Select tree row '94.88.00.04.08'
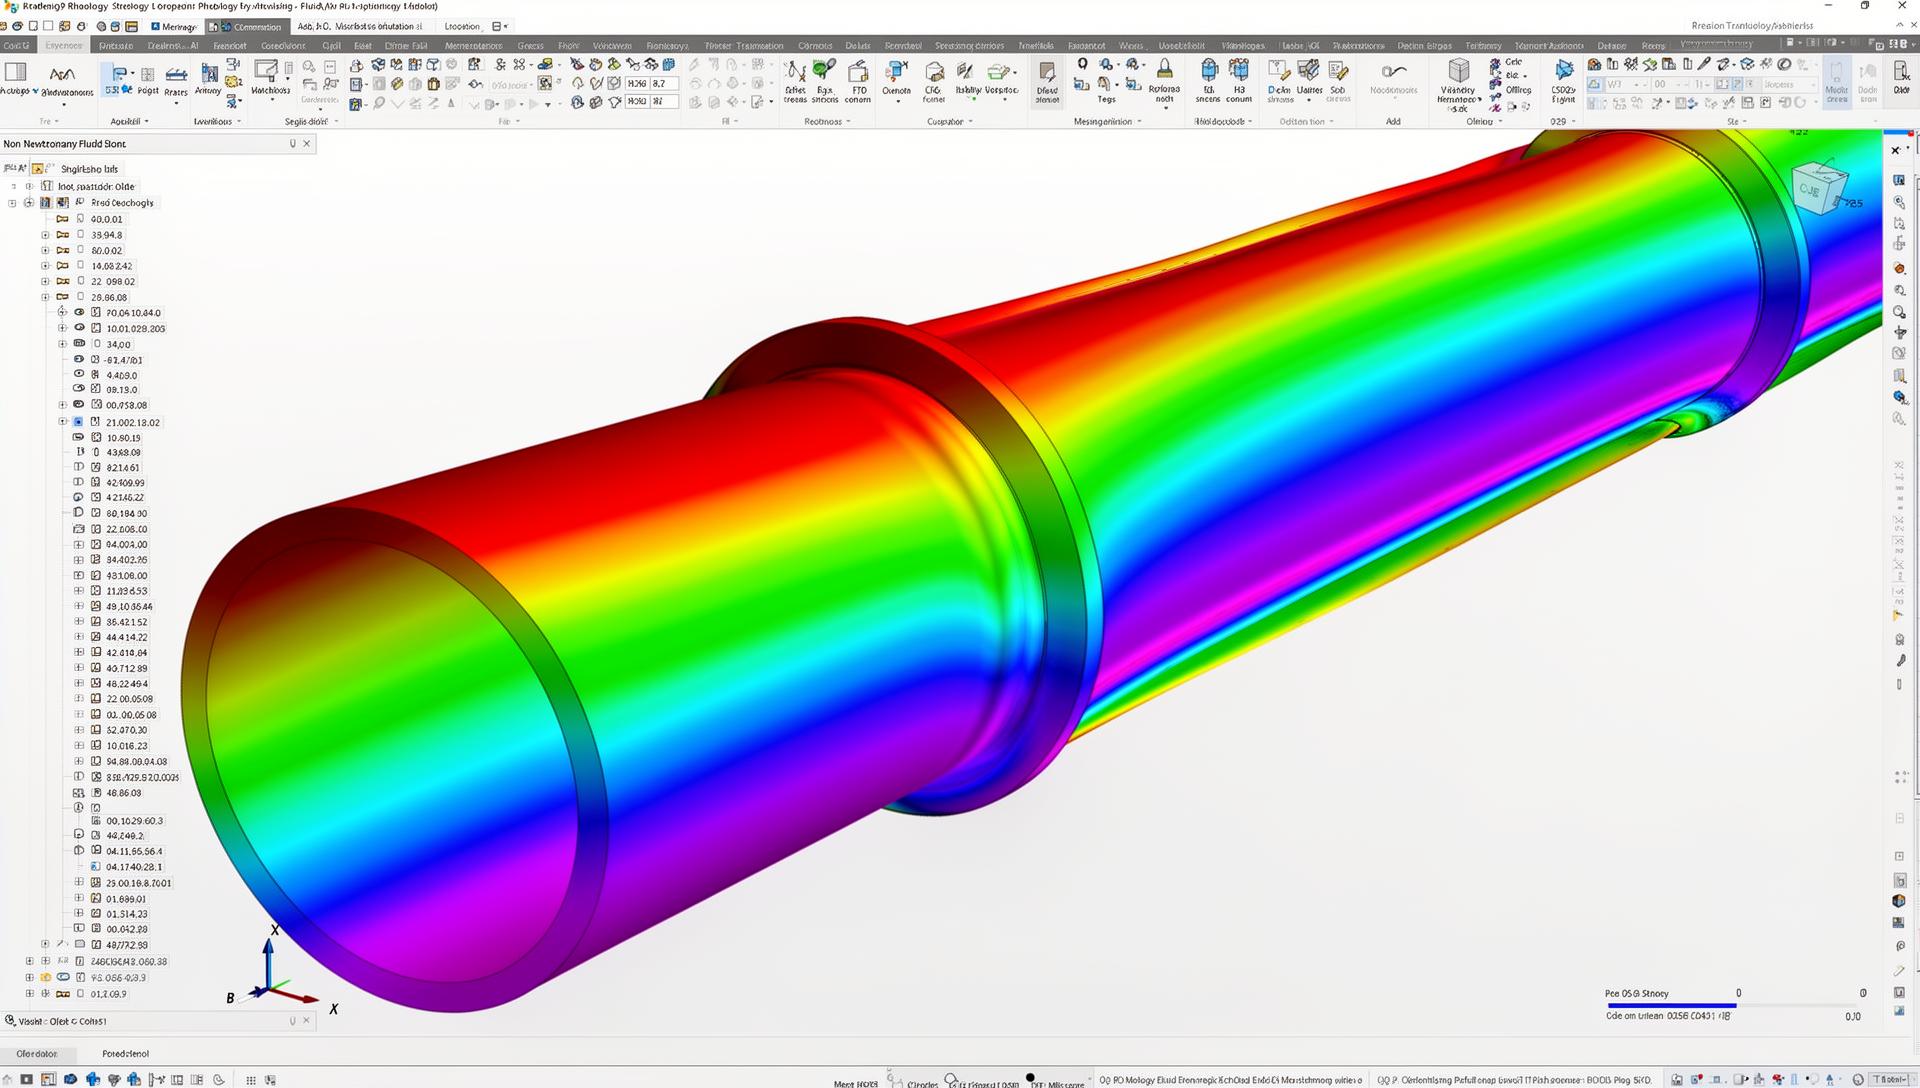1920x1088 pixels. click(137, 762)
